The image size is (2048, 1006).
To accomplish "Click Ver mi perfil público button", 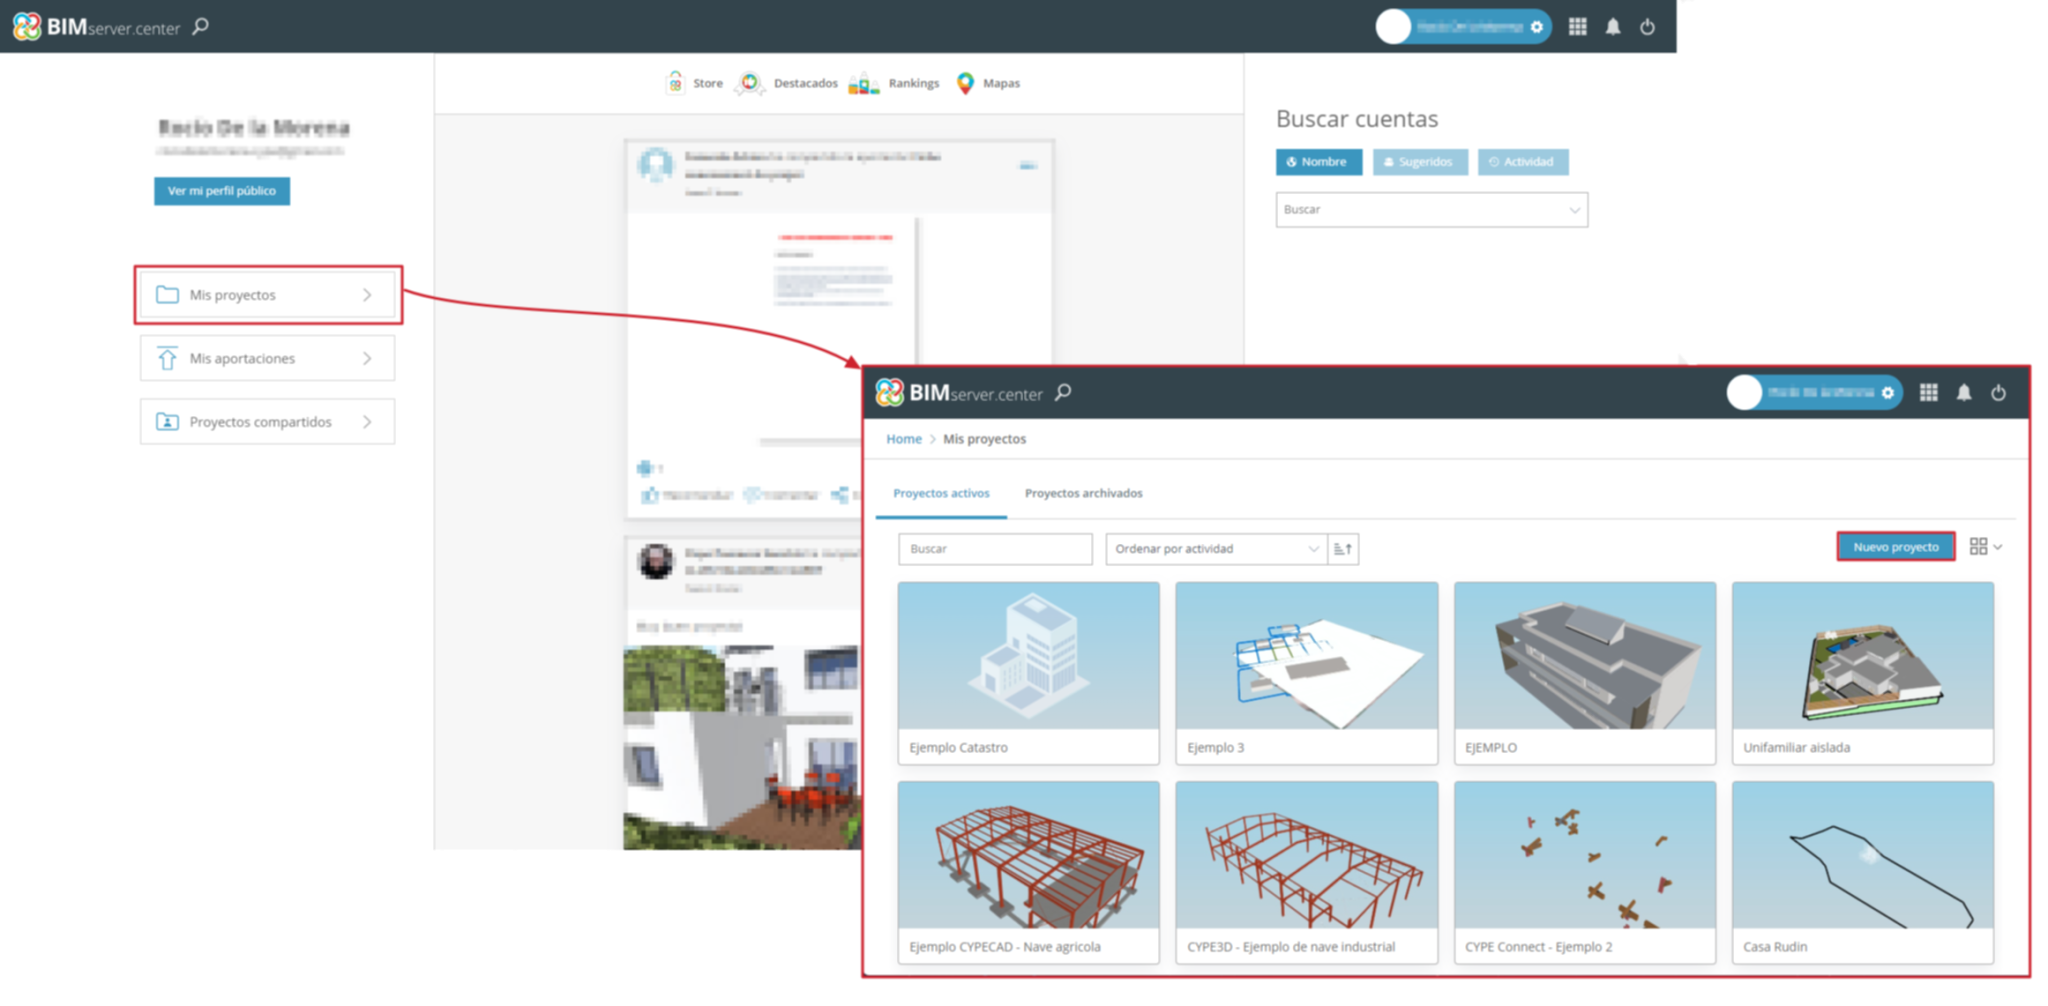I will [x=221, y=191].
